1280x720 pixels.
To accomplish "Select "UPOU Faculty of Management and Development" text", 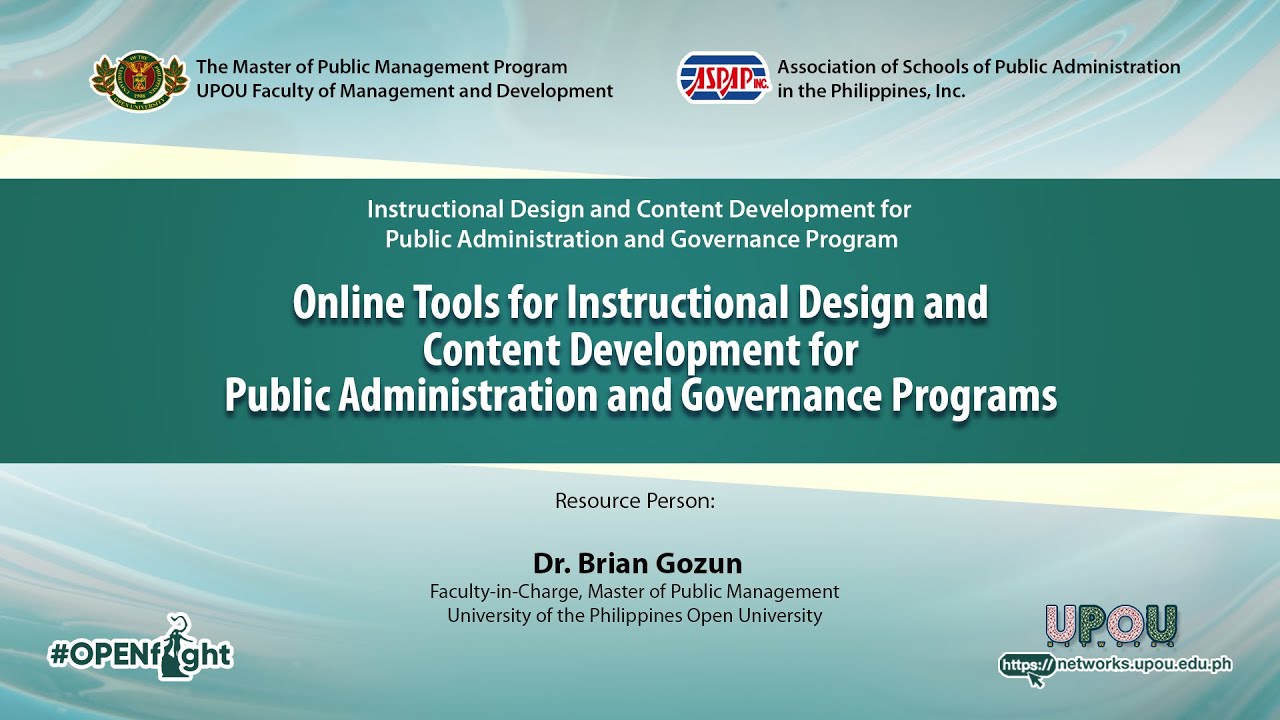I will tap(404, 91).
